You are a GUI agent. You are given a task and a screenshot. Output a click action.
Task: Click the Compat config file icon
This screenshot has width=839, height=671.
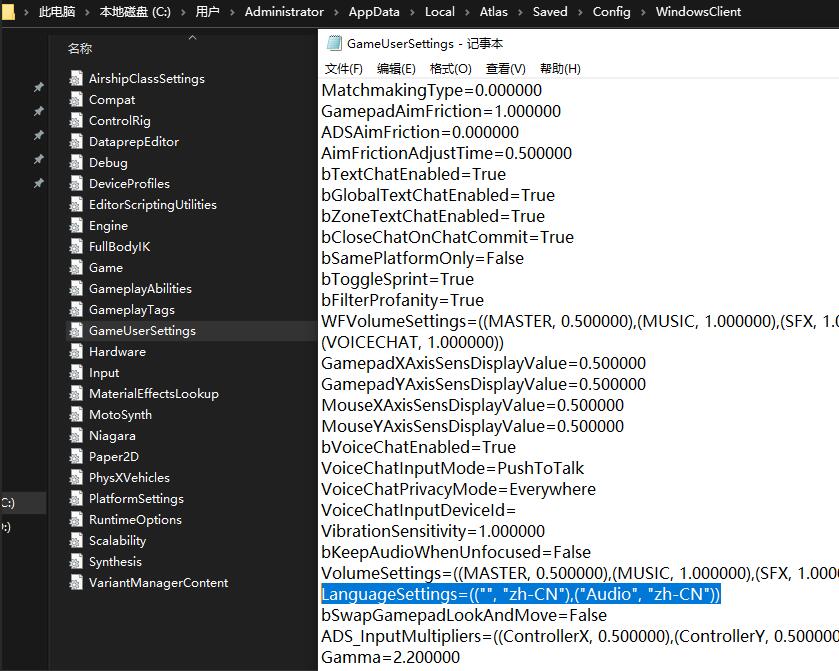coord(76,100)
